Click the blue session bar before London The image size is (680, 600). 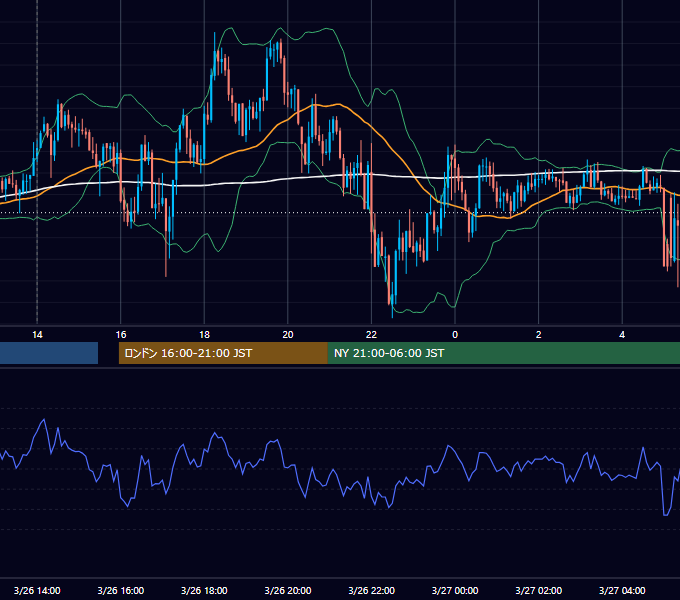(49, 353)
